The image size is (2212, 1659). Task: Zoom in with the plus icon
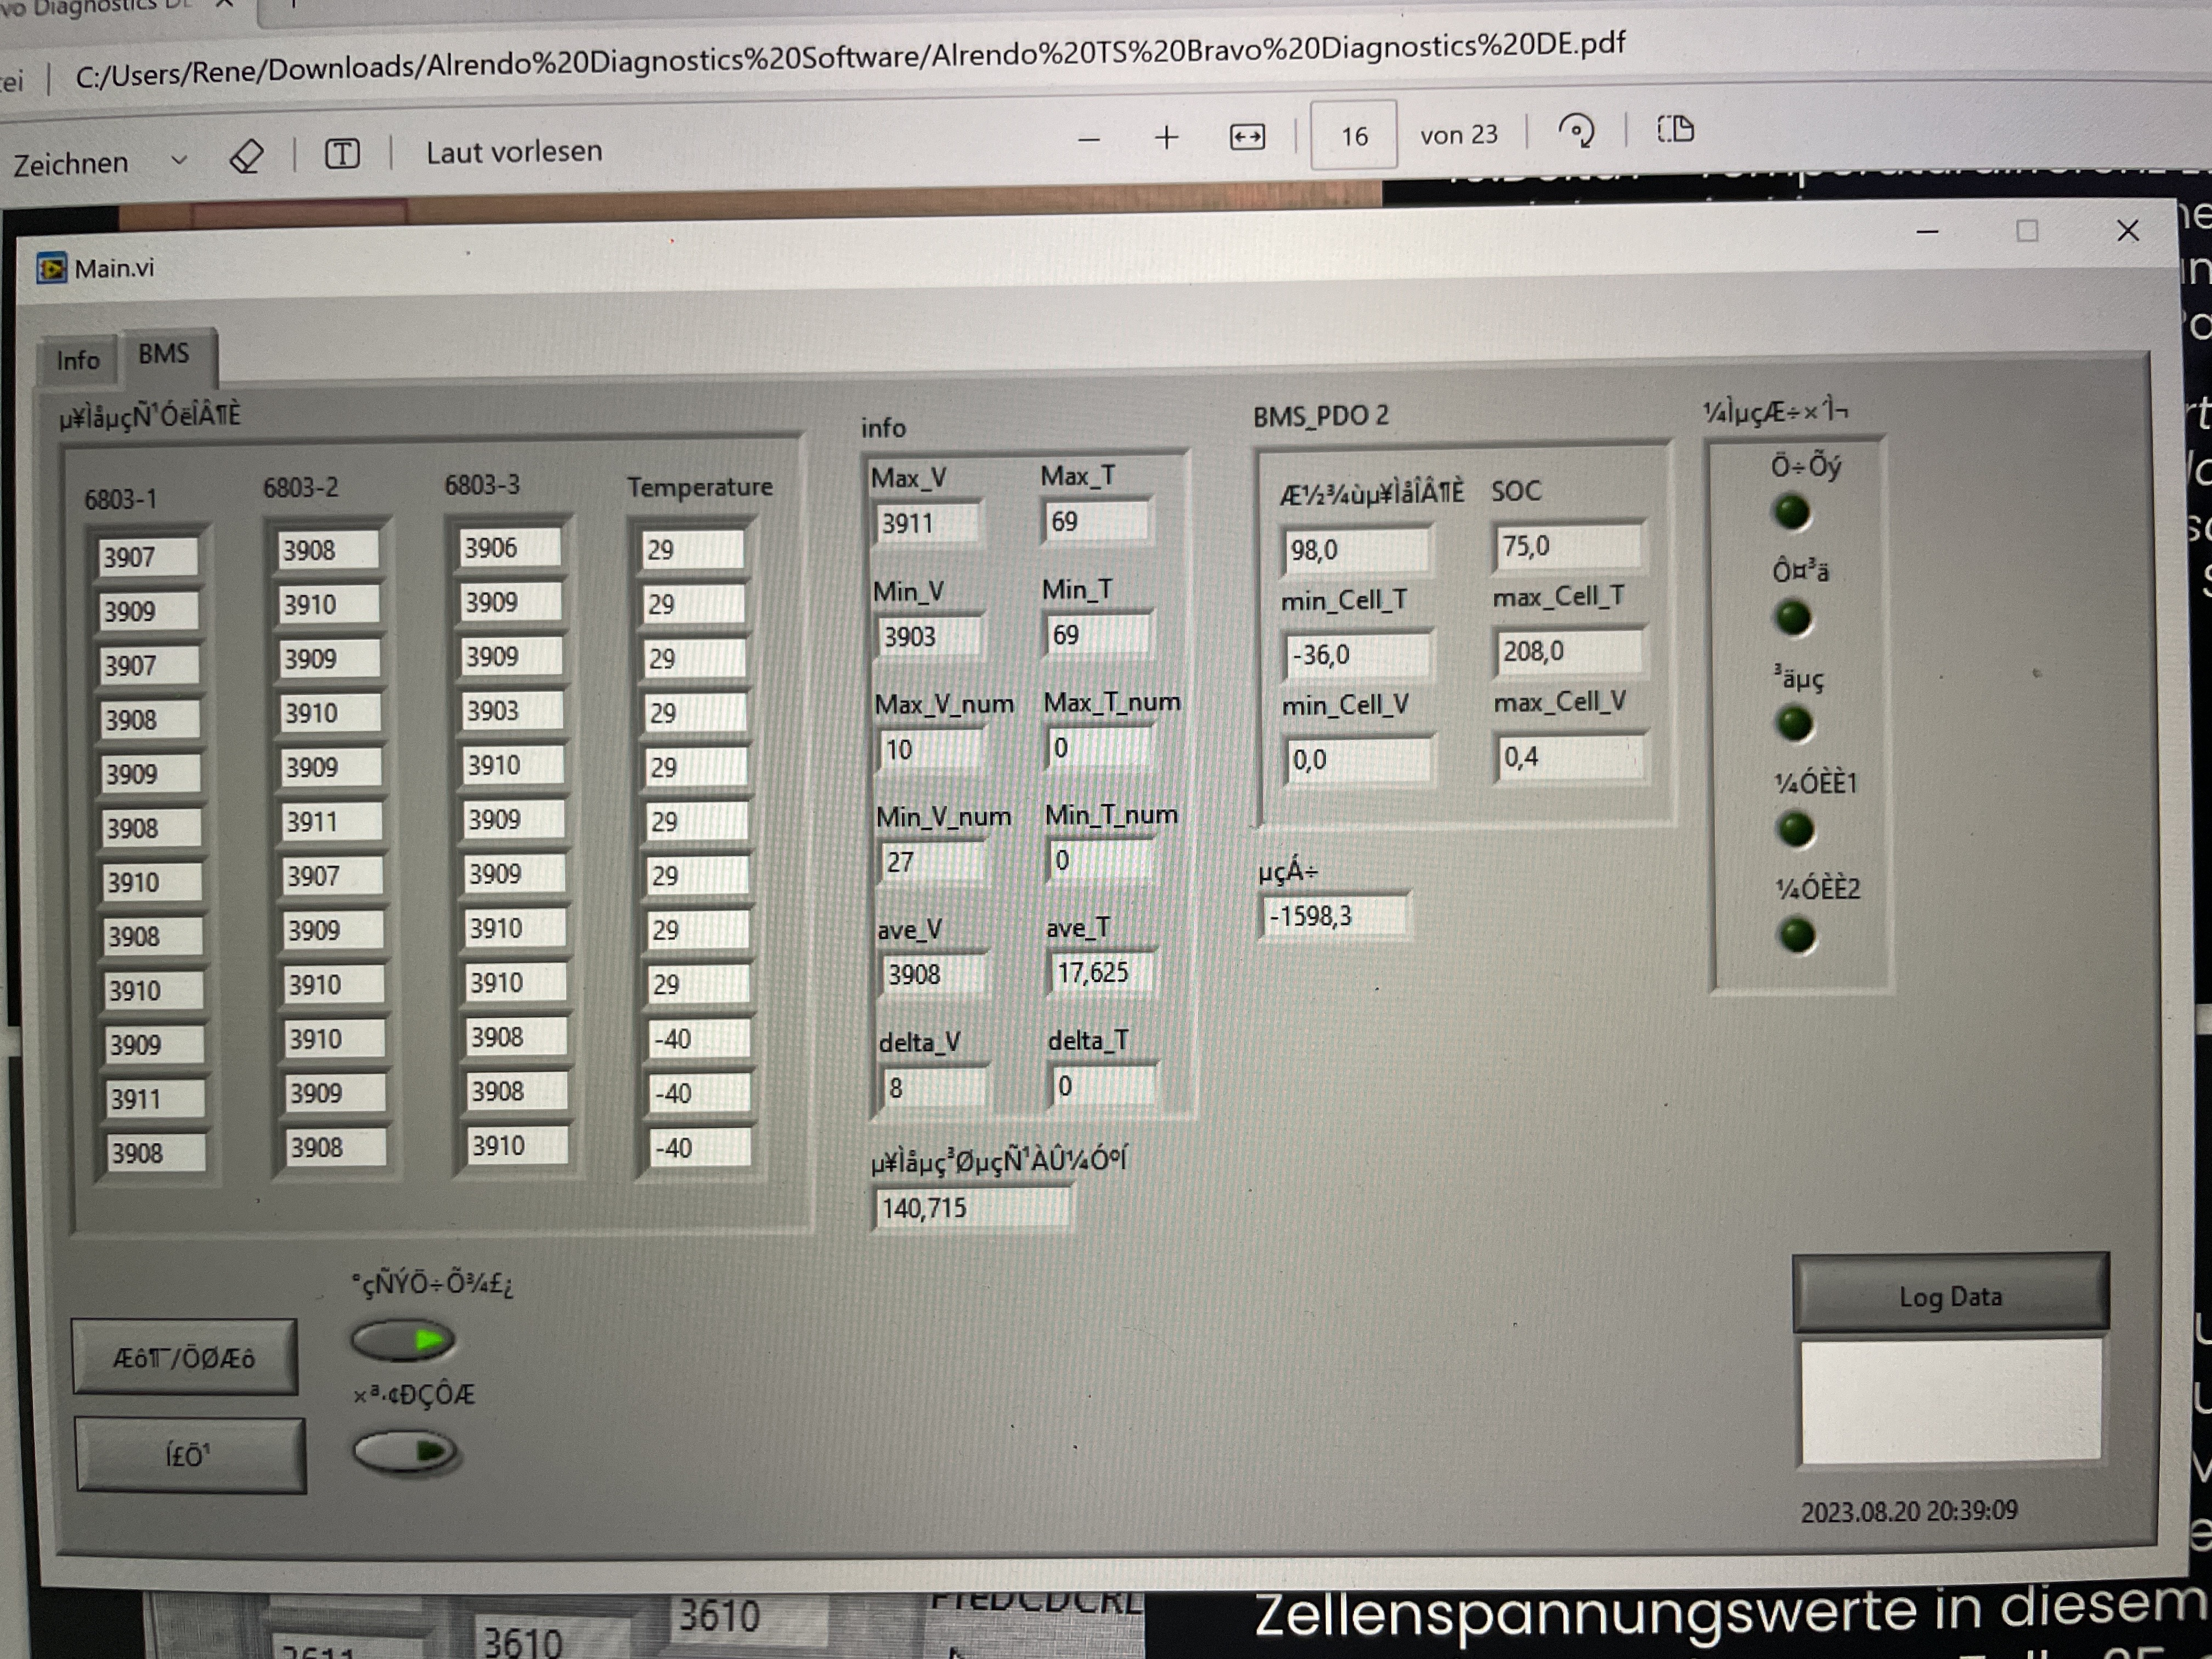click(1166, 138)
